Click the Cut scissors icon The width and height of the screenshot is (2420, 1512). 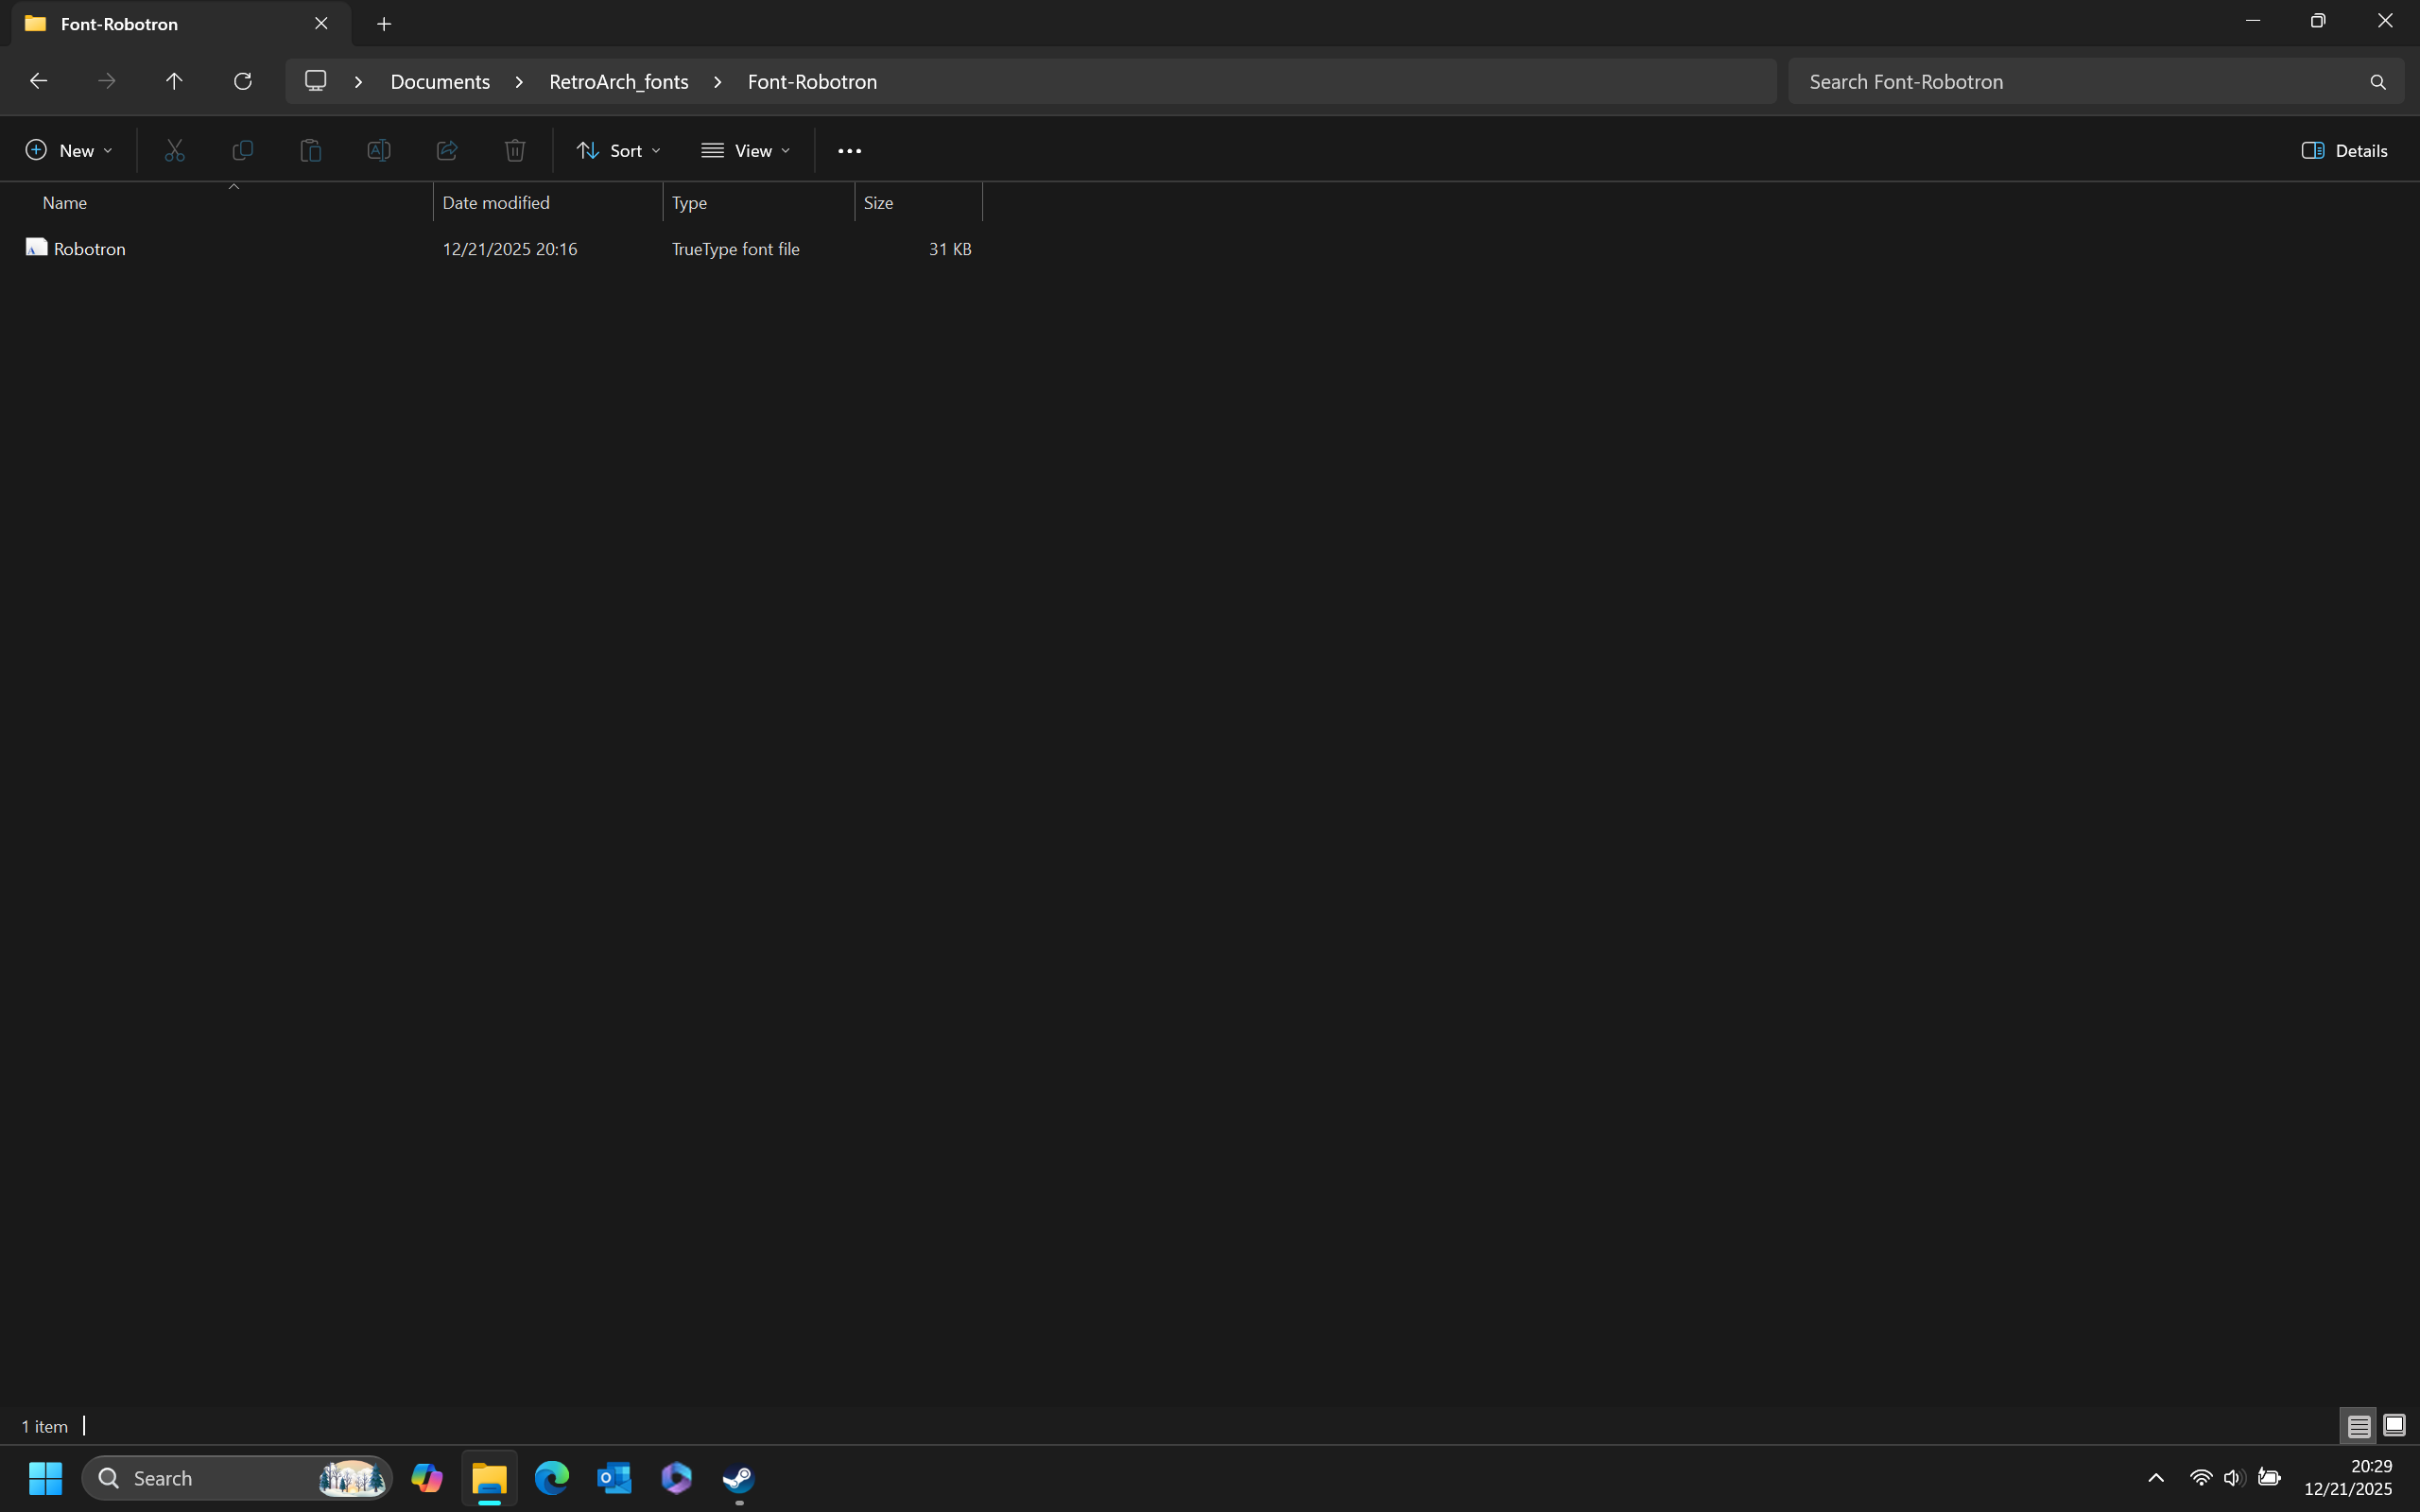(x=175, y=150)
